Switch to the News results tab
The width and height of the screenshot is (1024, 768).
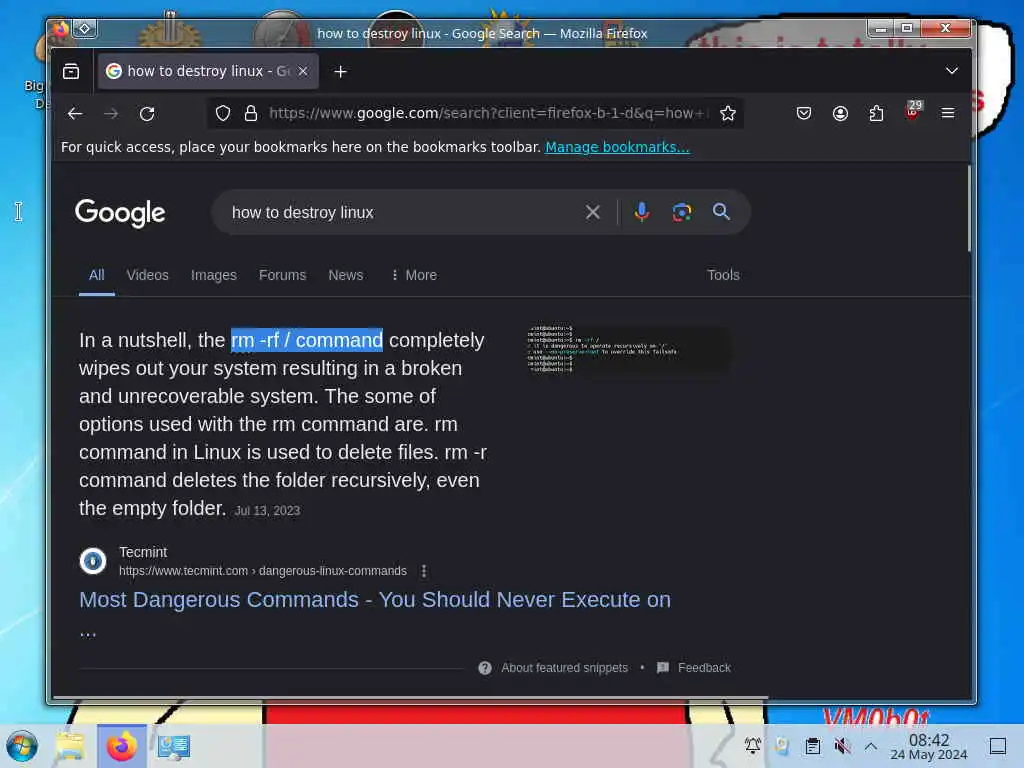coord(345,275)
